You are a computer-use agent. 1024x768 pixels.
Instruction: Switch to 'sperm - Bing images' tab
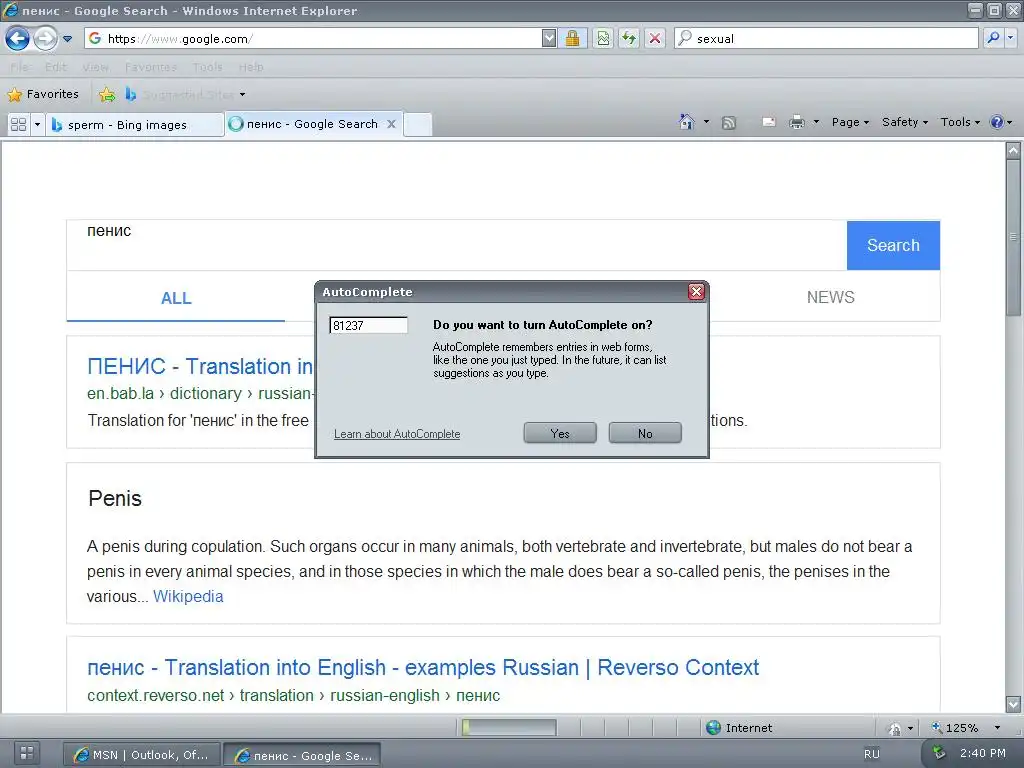point(135,124)
